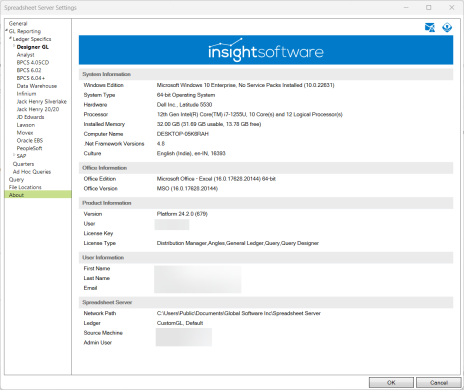This screenshot has width=464, height=390.
Task: Select BPCS 4.05CD ledger
Action: point(33,62)
